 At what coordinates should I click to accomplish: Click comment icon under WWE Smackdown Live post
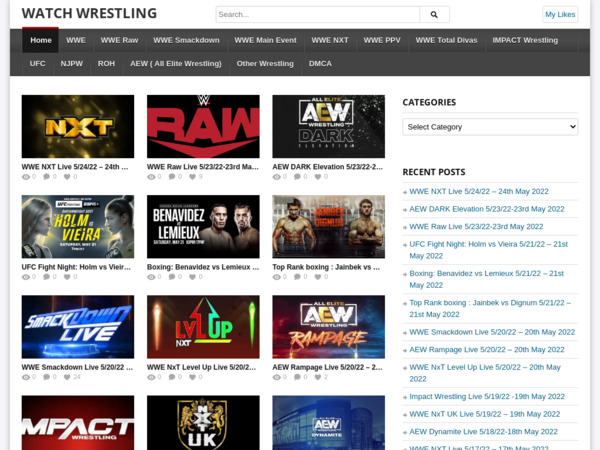[46, 377]
